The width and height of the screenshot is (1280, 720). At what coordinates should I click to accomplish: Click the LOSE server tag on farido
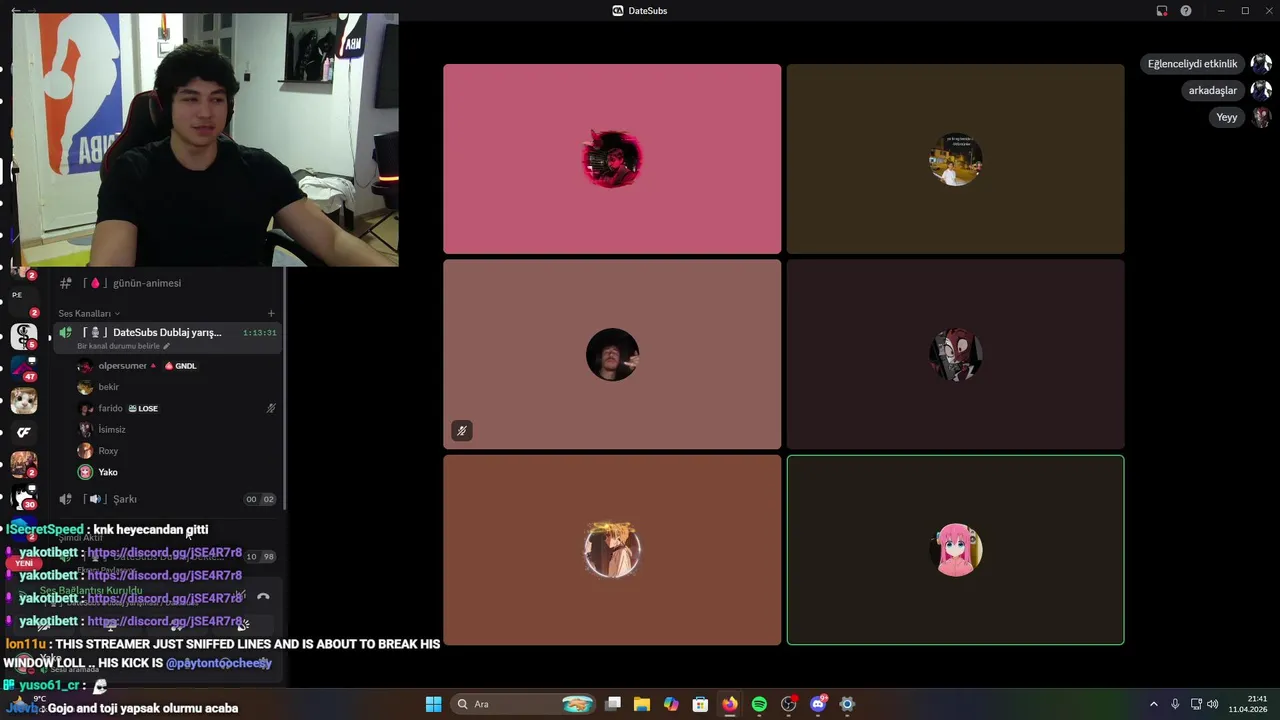pos(143,408)
